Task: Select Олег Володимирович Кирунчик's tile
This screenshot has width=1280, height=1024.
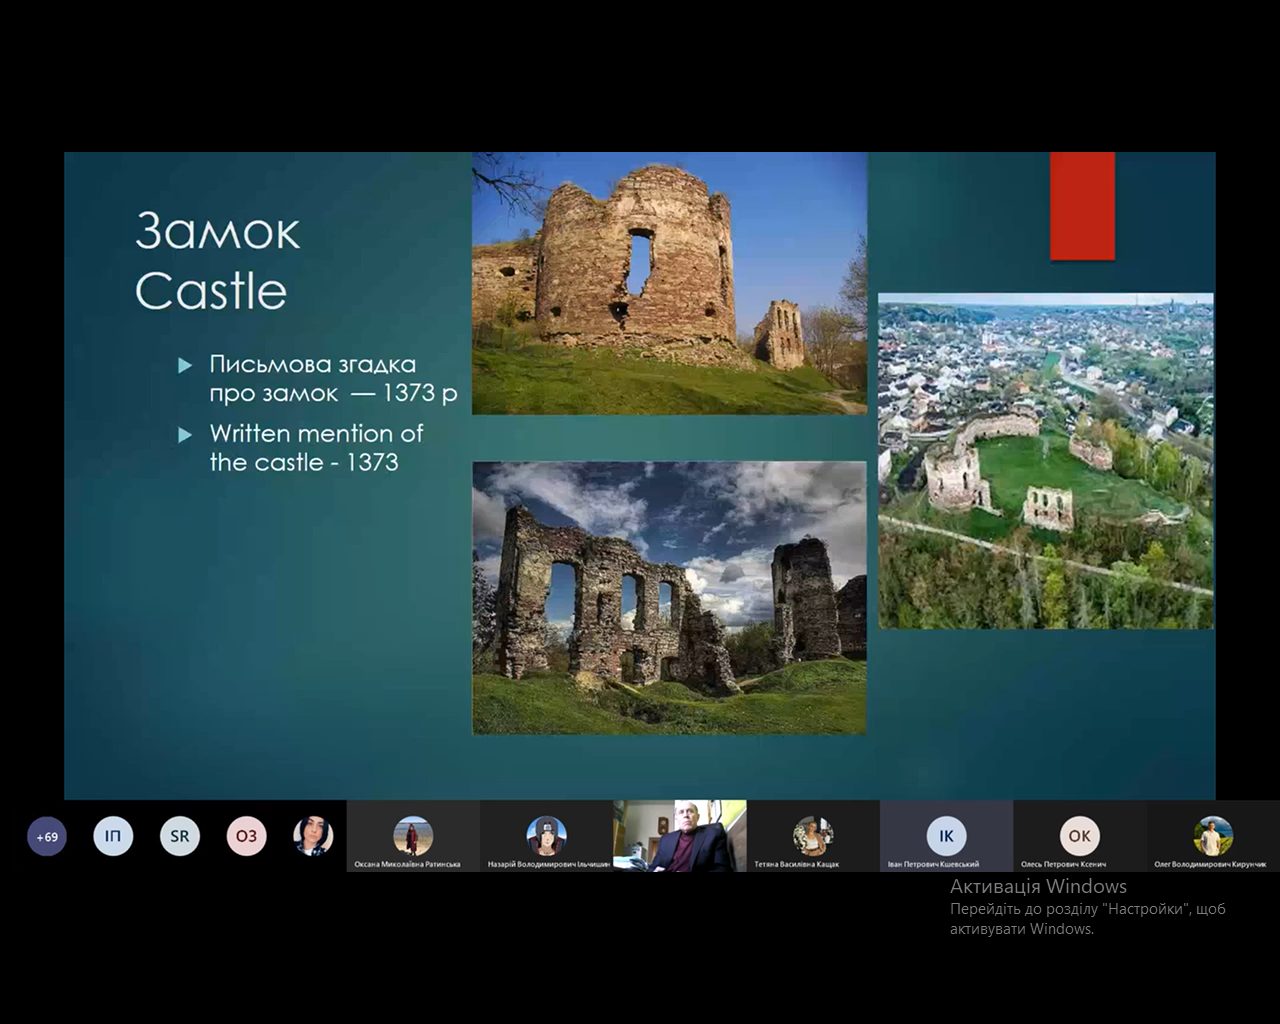Action: pos(1212,837)
